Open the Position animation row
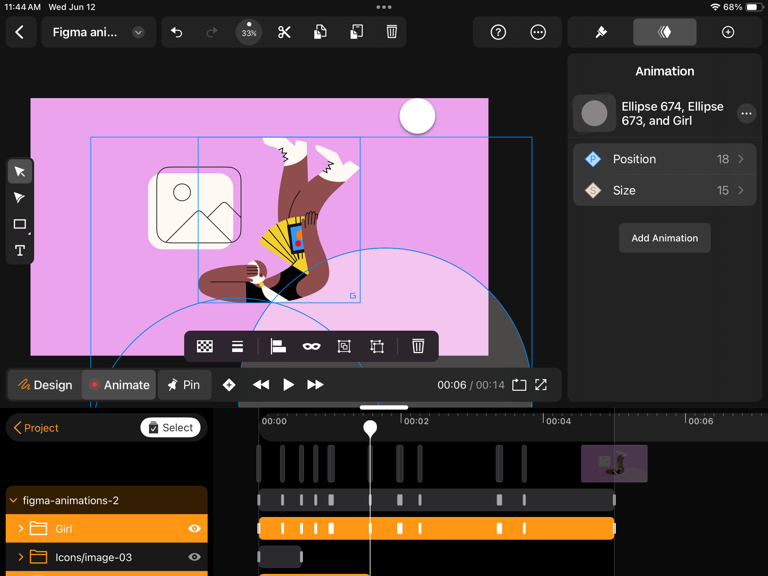 [x=664, y=159]
